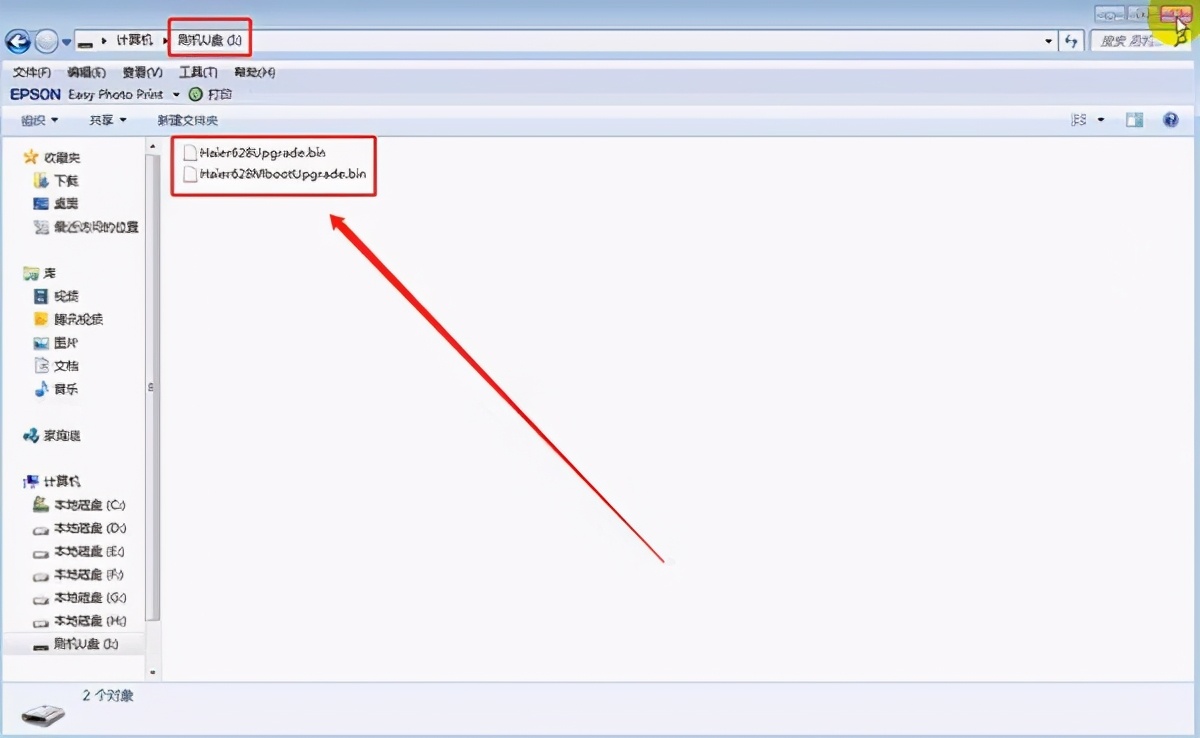Image resolution: width=1200 pixels, height=738 pixels.
Task: Expand the arrow between Computer and USB drive
Action: 165,41
